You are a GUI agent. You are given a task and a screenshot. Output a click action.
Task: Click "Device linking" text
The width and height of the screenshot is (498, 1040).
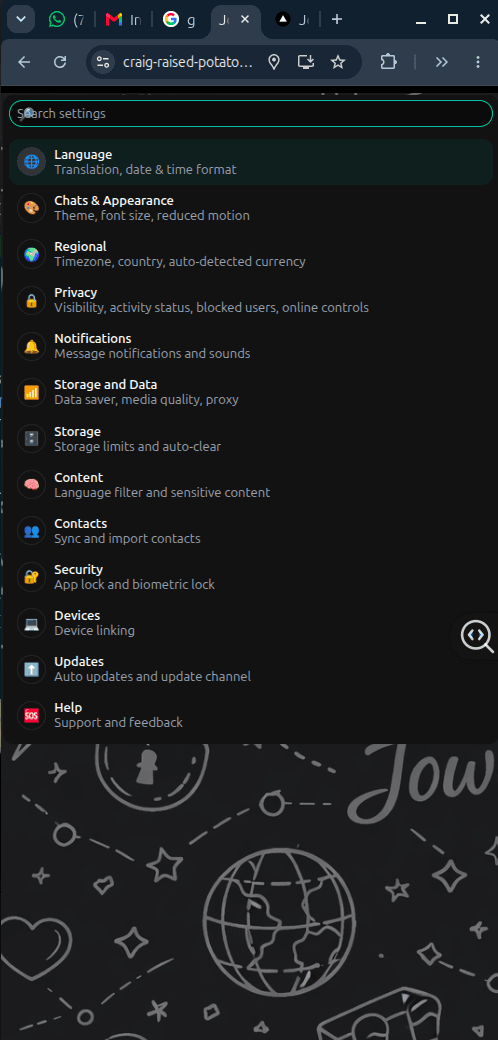coord(94,631)
